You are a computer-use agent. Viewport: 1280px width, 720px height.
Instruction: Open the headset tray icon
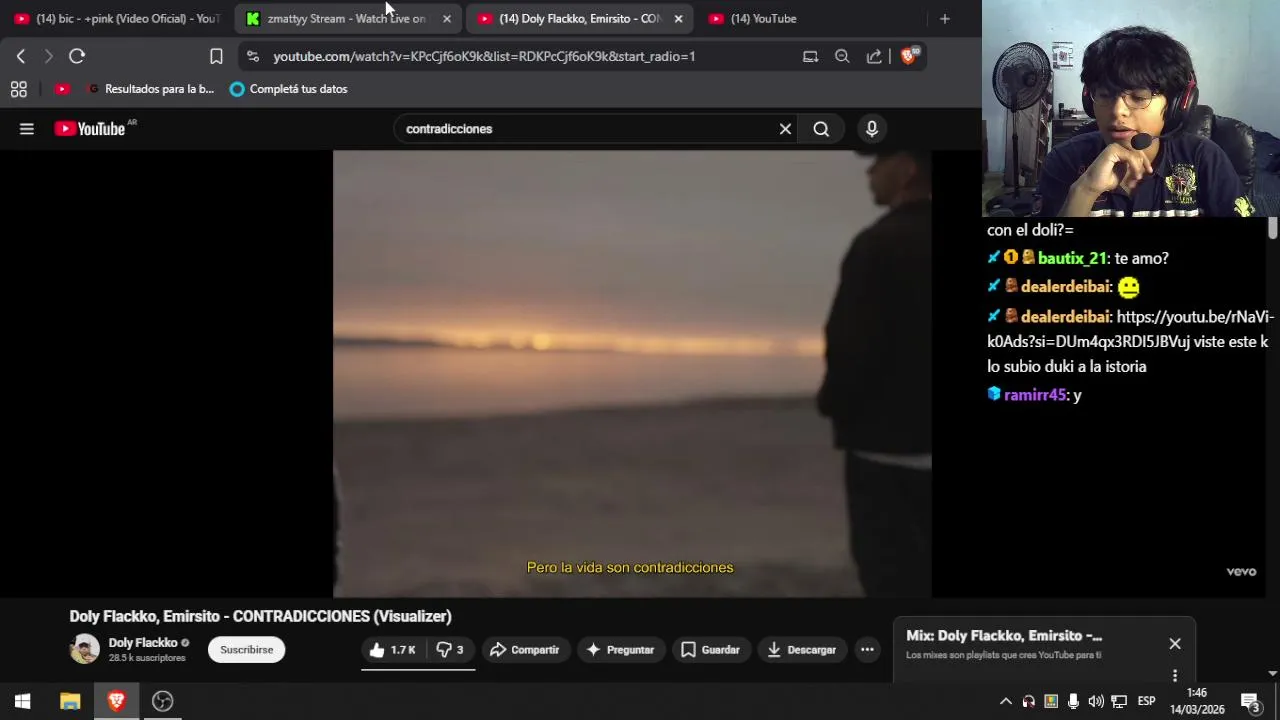tap(1029, 701)
